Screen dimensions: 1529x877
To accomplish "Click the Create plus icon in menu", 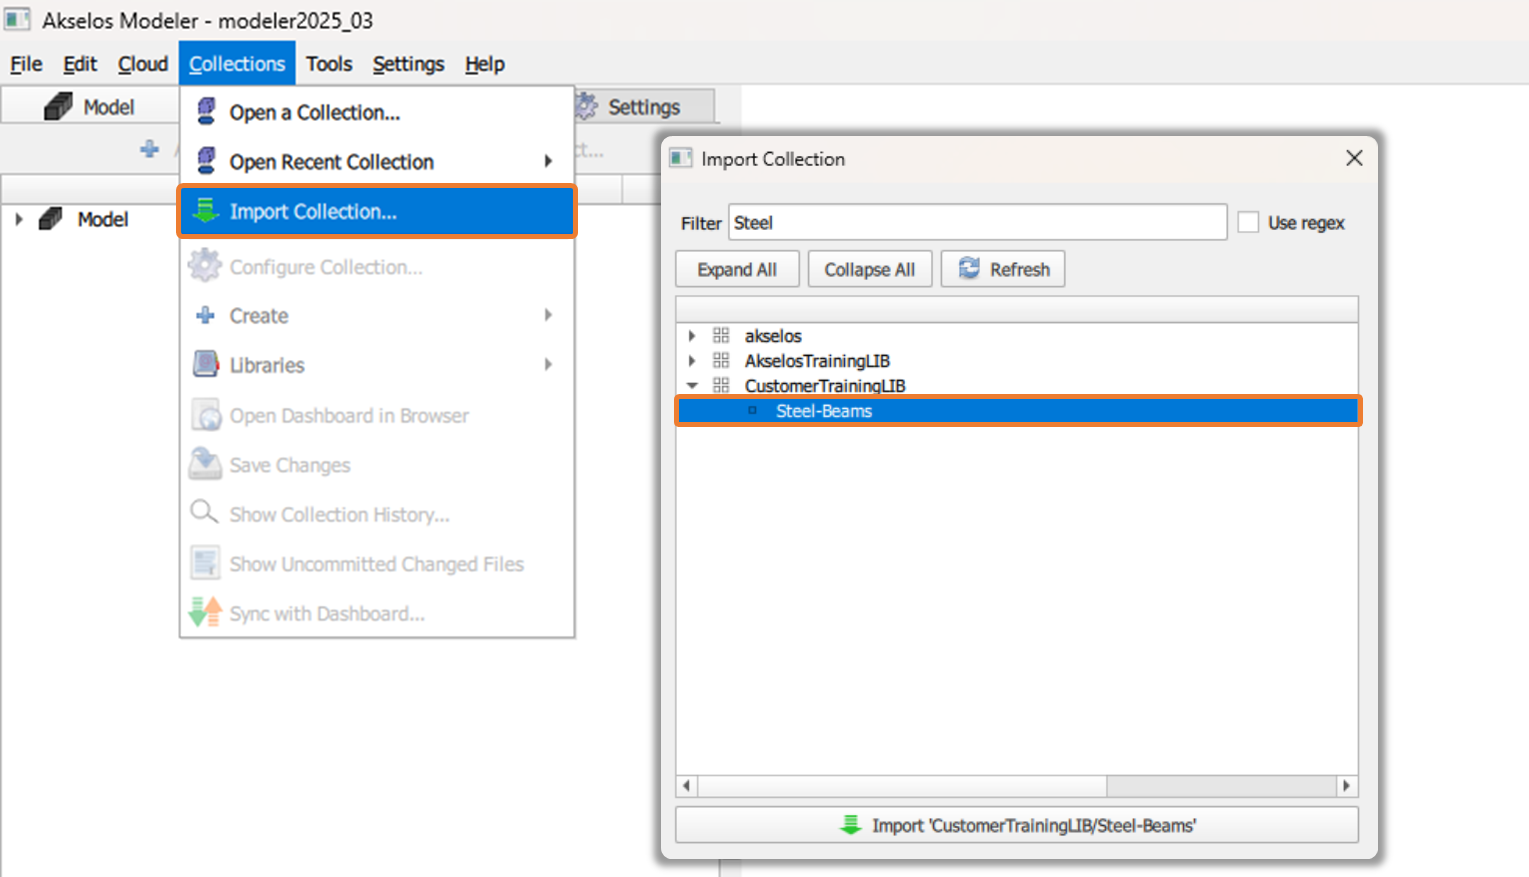I will (x=206, y=315).
